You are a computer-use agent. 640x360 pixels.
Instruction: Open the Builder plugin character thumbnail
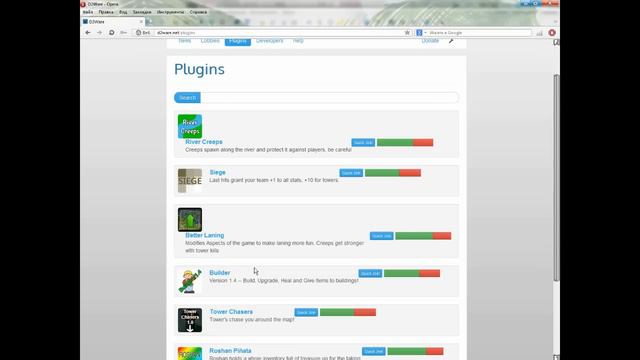190,281
